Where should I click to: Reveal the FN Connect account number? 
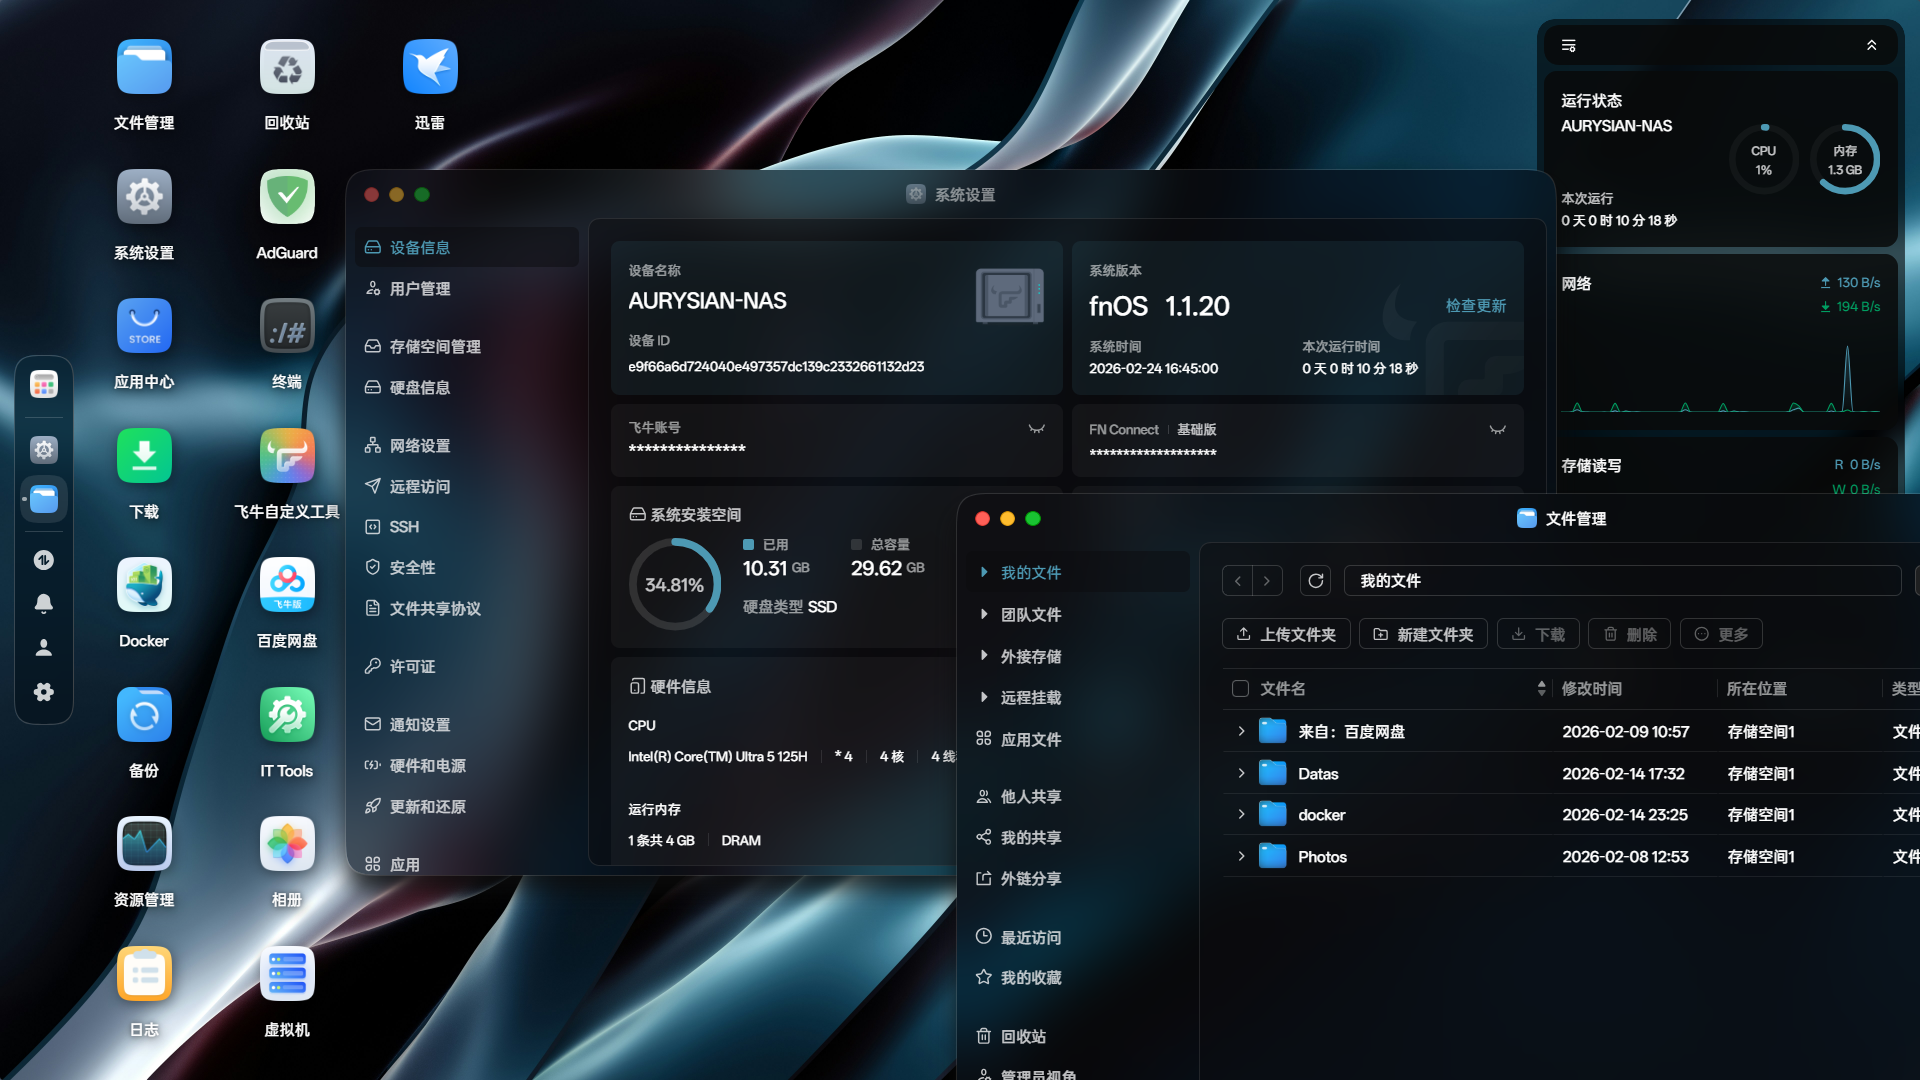[1497, 430]
